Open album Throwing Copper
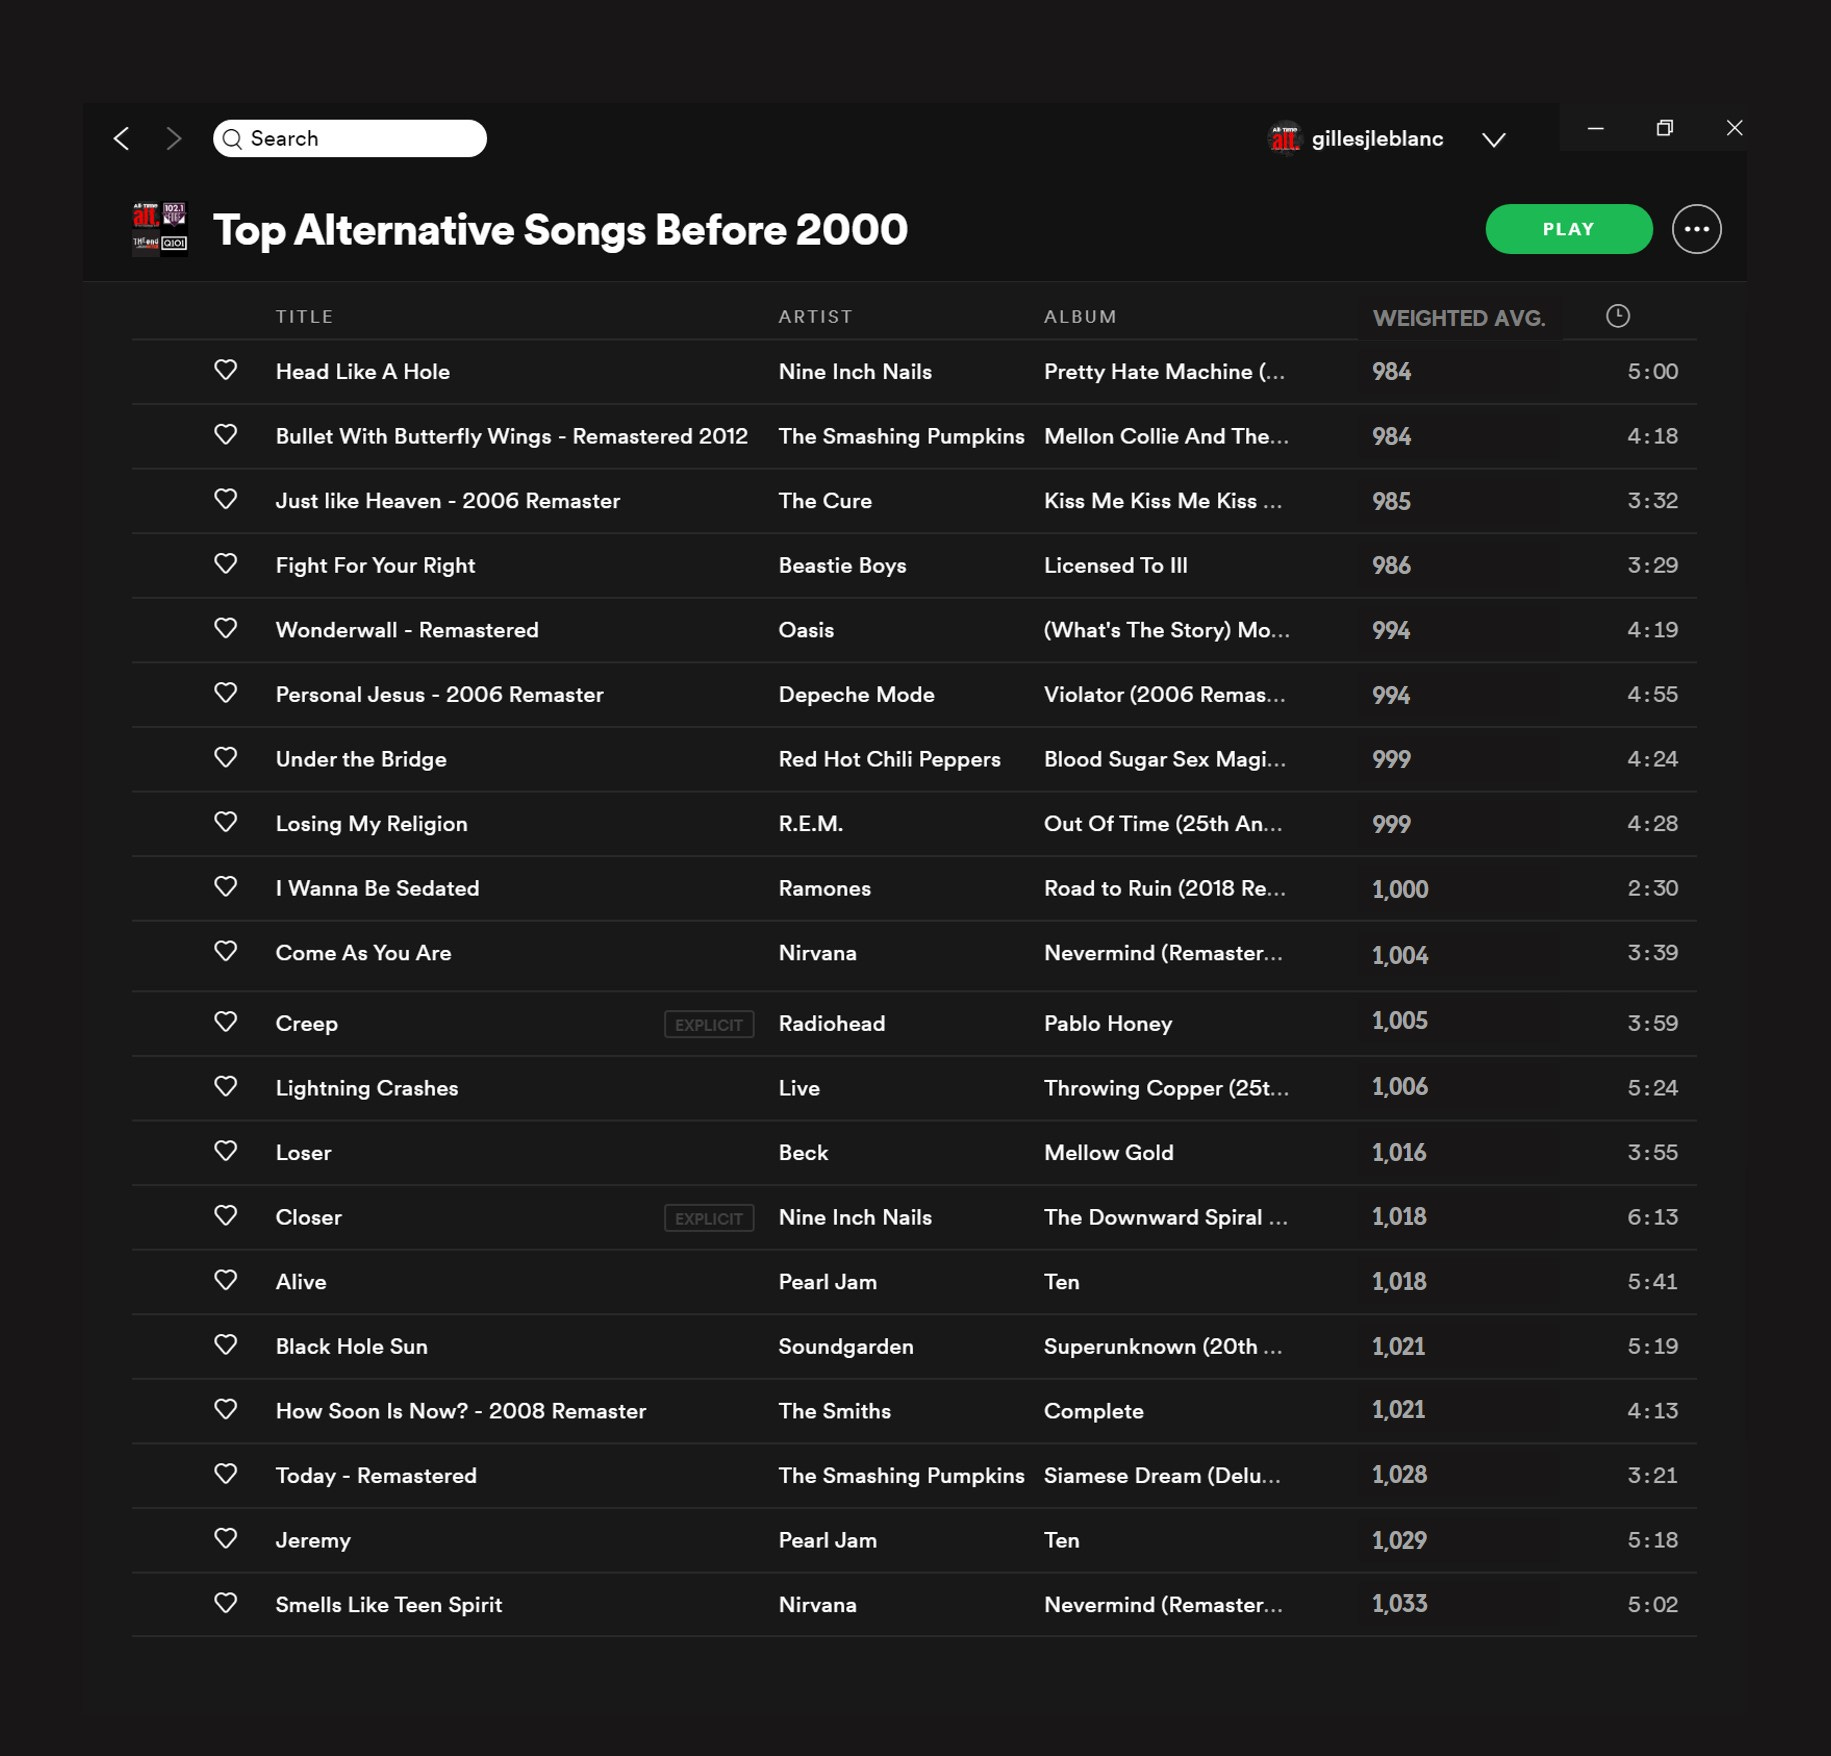The width and height of the screenshot is (1831, 1756). pos(1166,1089)
